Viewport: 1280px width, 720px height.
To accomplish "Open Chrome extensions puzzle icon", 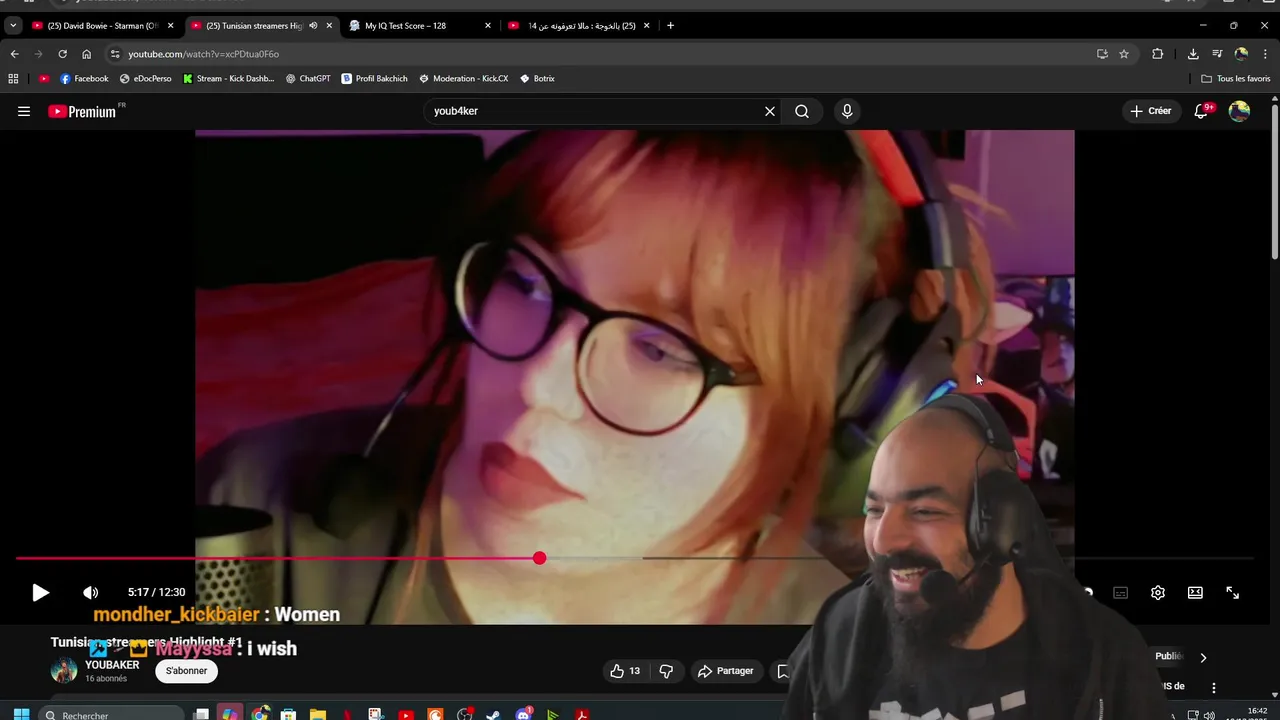I will 1158,54.
